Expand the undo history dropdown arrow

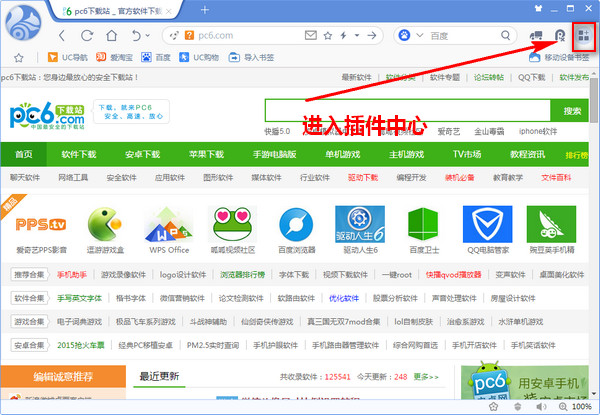[148, 36]
